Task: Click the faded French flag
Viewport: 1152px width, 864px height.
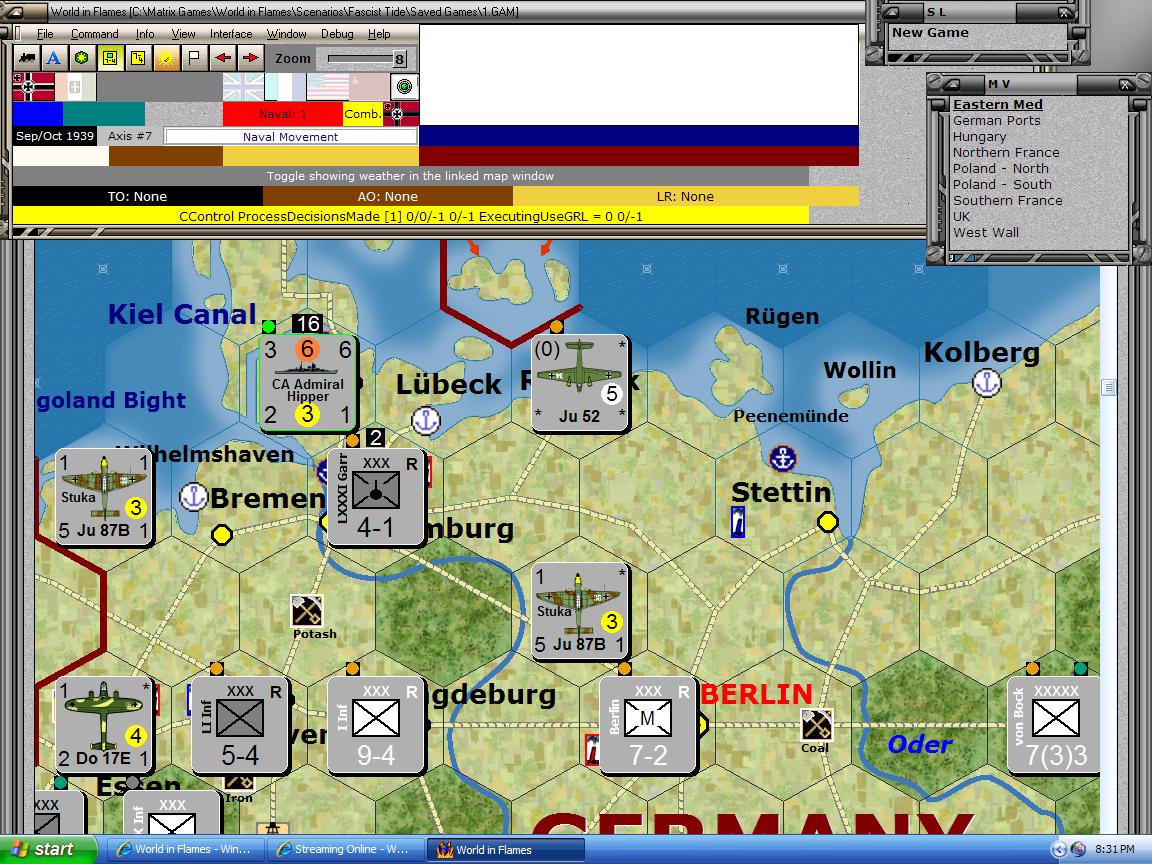Action: coord(285,87)
